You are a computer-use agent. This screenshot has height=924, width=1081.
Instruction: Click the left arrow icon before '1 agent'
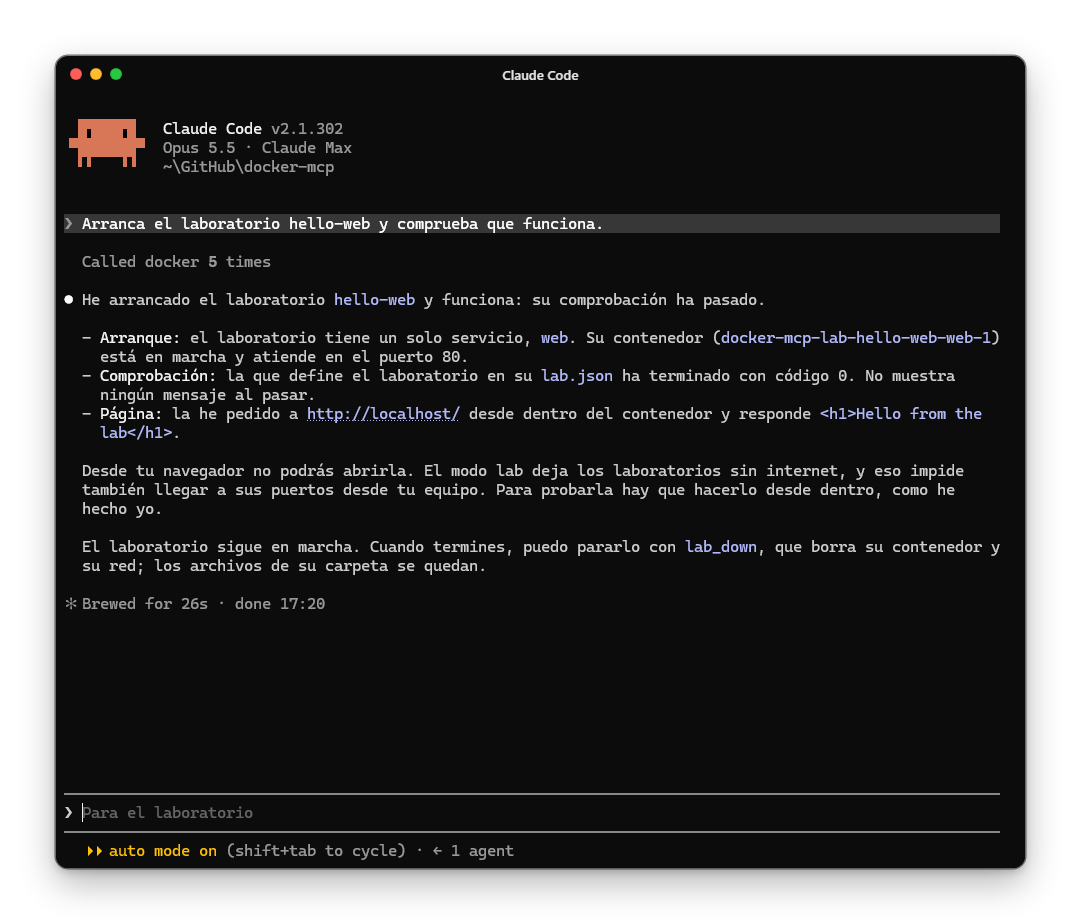click(x=437, y=851)
